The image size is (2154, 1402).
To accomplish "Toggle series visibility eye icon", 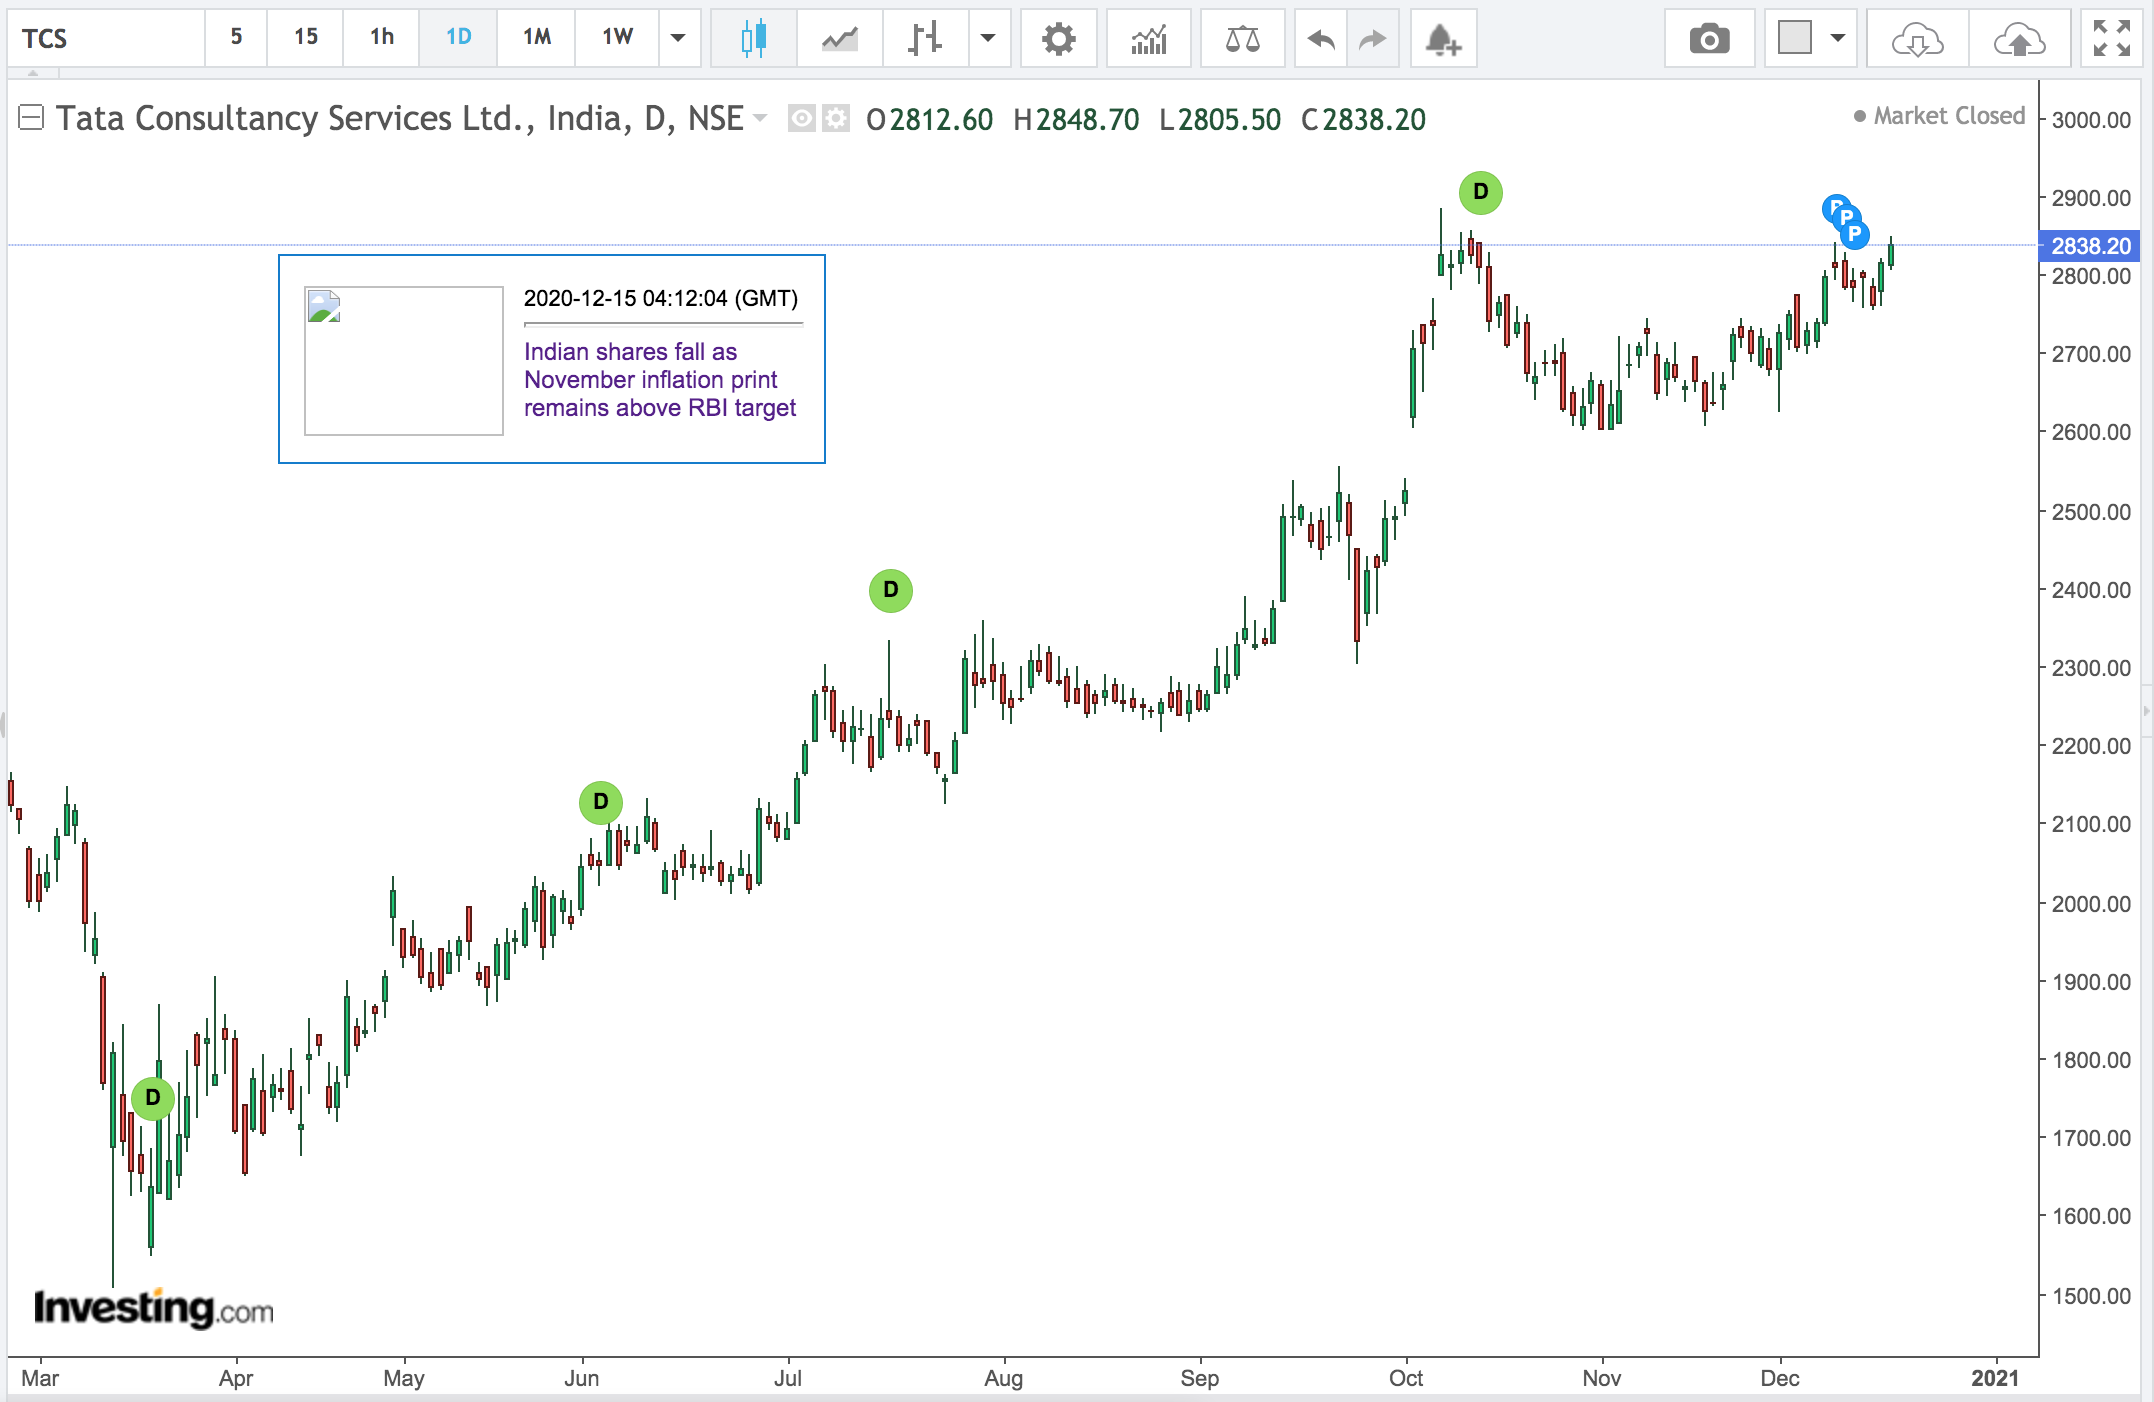I will (x=801, y=119).
